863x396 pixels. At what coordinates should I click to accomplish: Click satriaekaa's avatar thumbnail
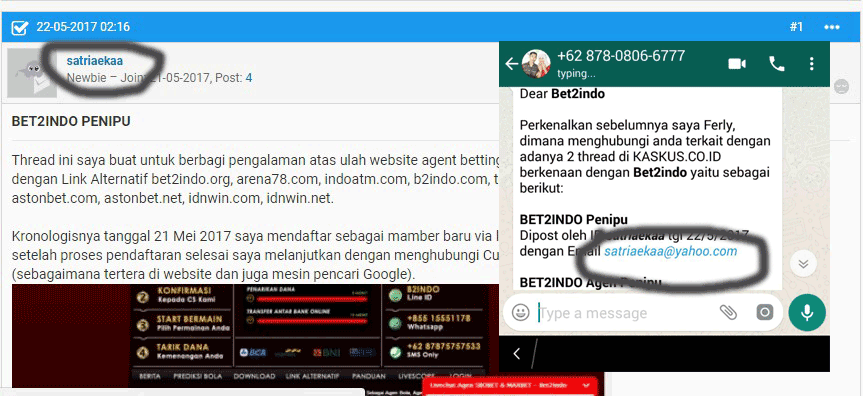[32, 73]
